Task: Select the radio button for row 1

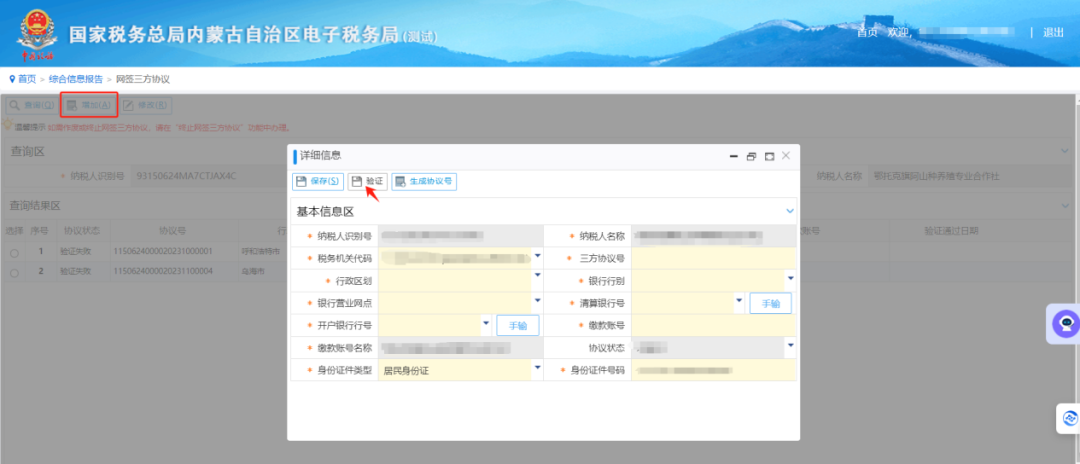Action: click(14, 253)
